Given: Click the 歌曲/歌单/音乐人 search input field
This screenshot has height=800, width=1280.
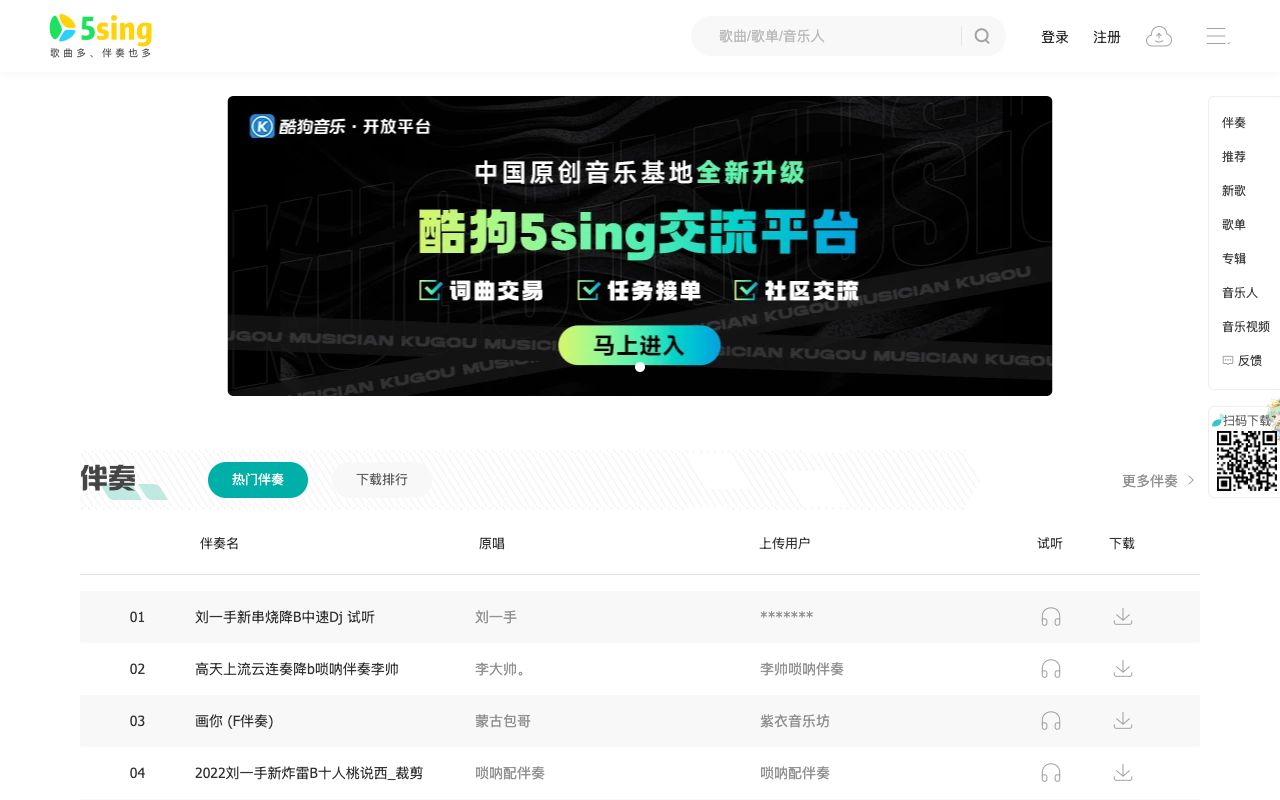Looking at the screenshot, I should coord(830,35).
